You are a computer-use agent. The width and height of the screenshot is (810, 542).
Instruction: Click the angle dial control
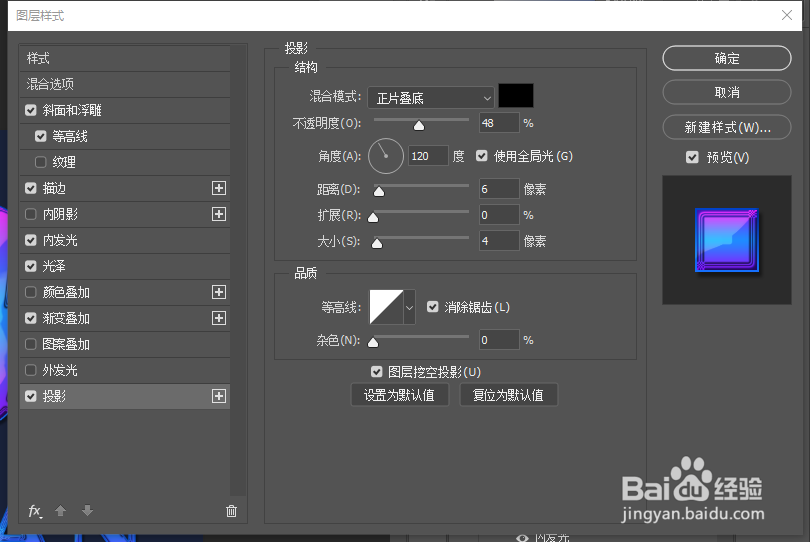point(385,156)
